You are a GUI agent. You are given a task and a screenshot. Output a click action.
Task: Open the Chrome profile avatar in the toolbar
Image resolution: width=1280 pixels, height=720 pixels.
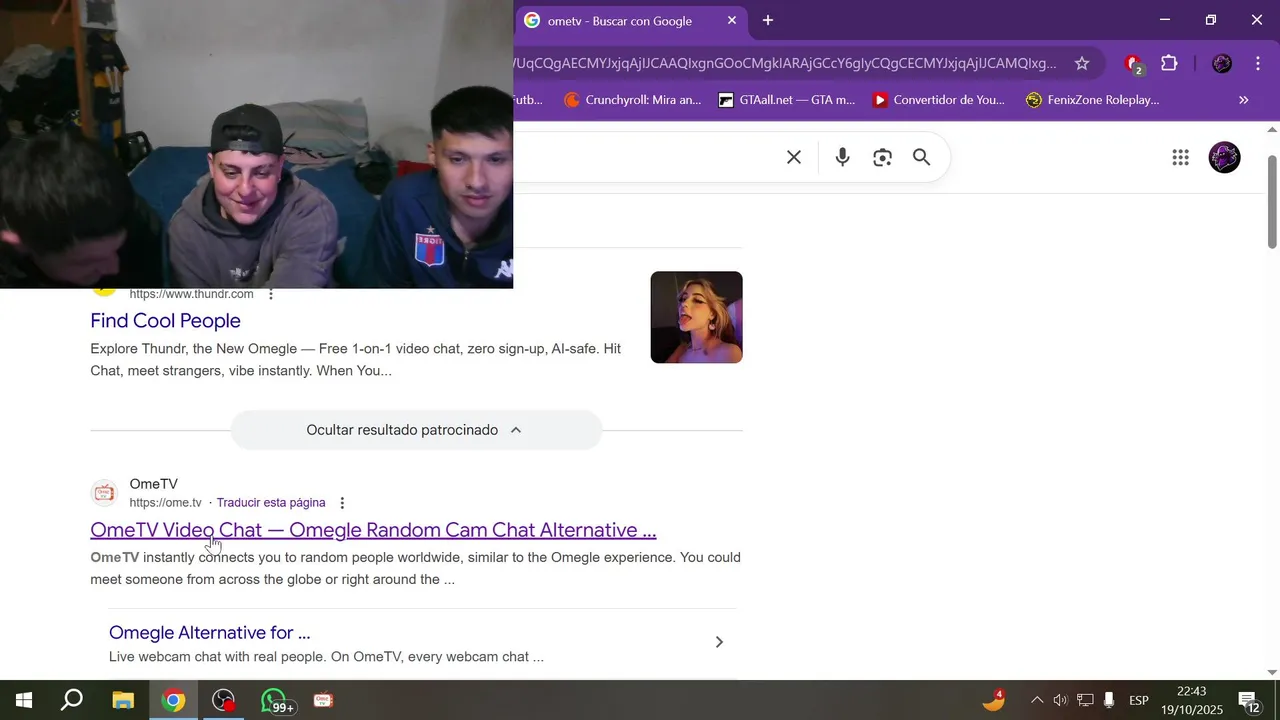click(1222, 63)
